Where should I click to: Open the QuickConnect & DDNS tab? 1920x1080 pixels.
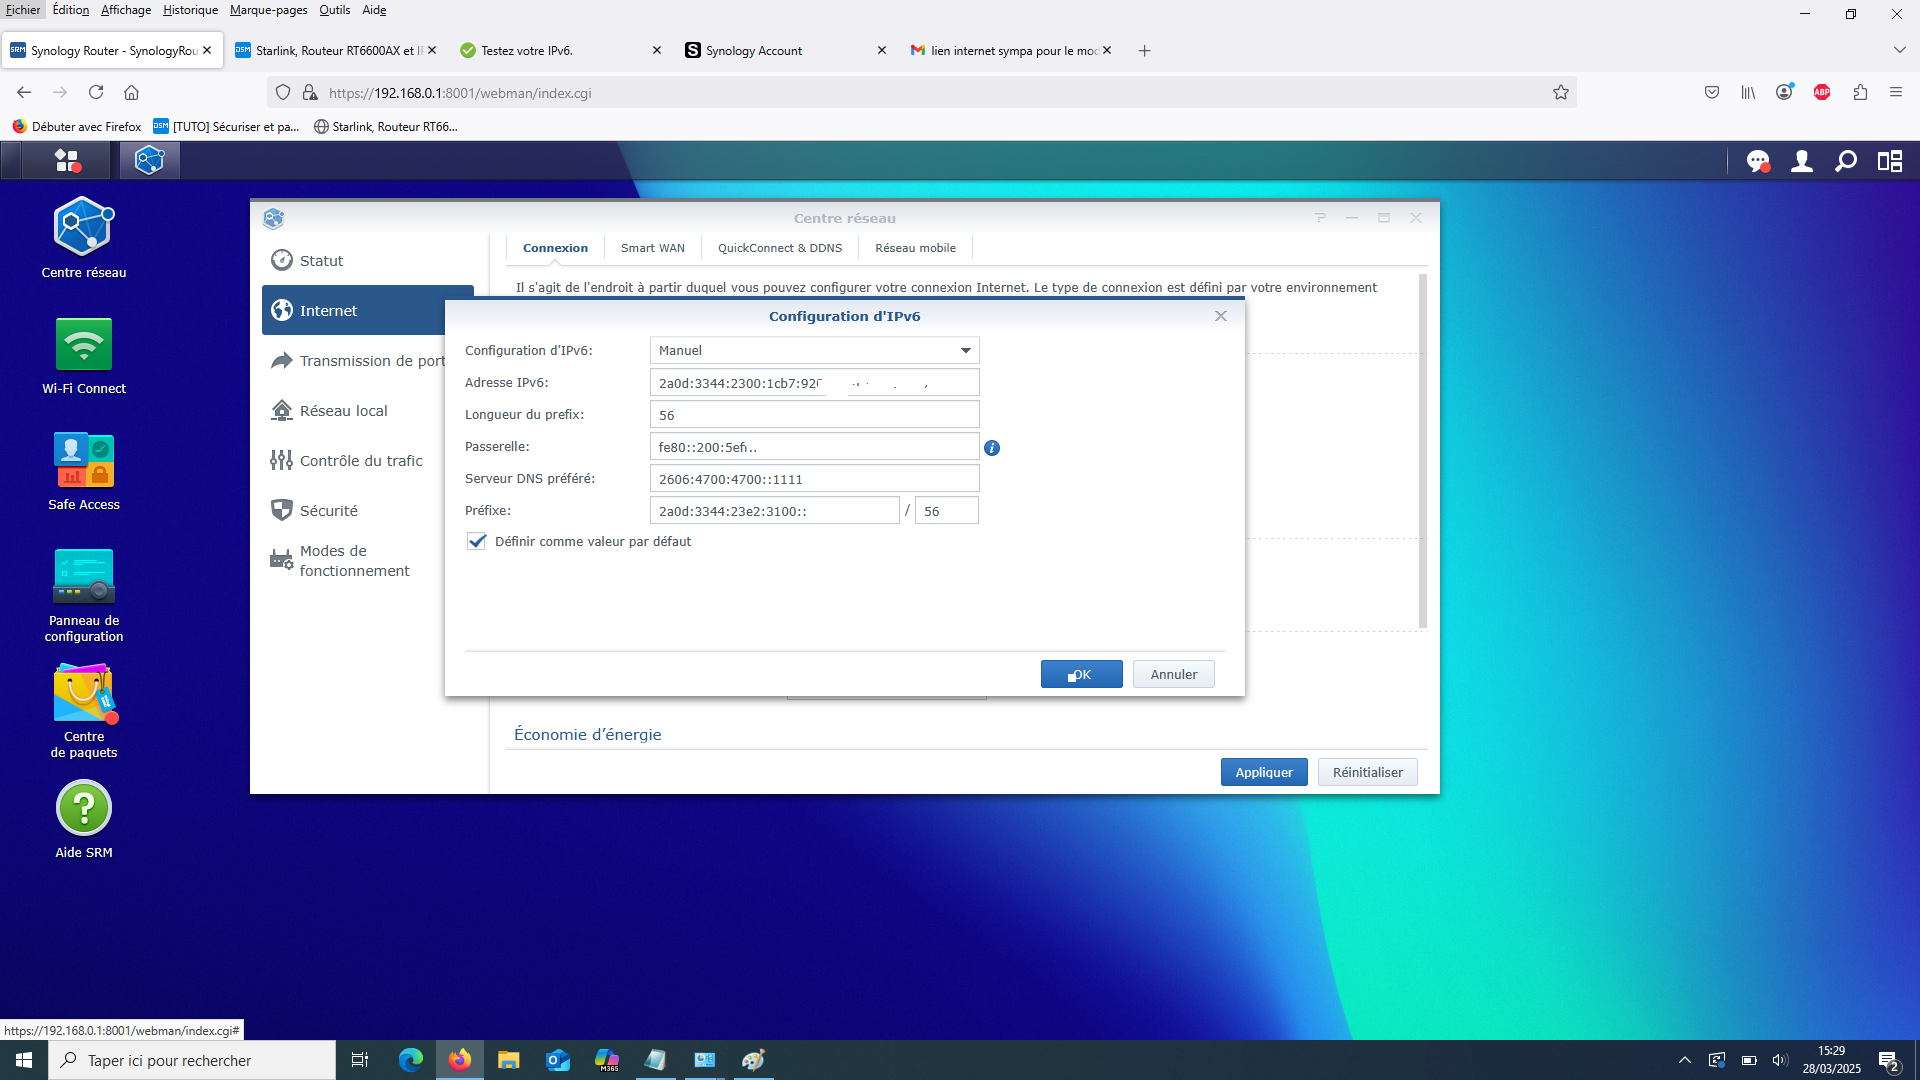point(780,248)
